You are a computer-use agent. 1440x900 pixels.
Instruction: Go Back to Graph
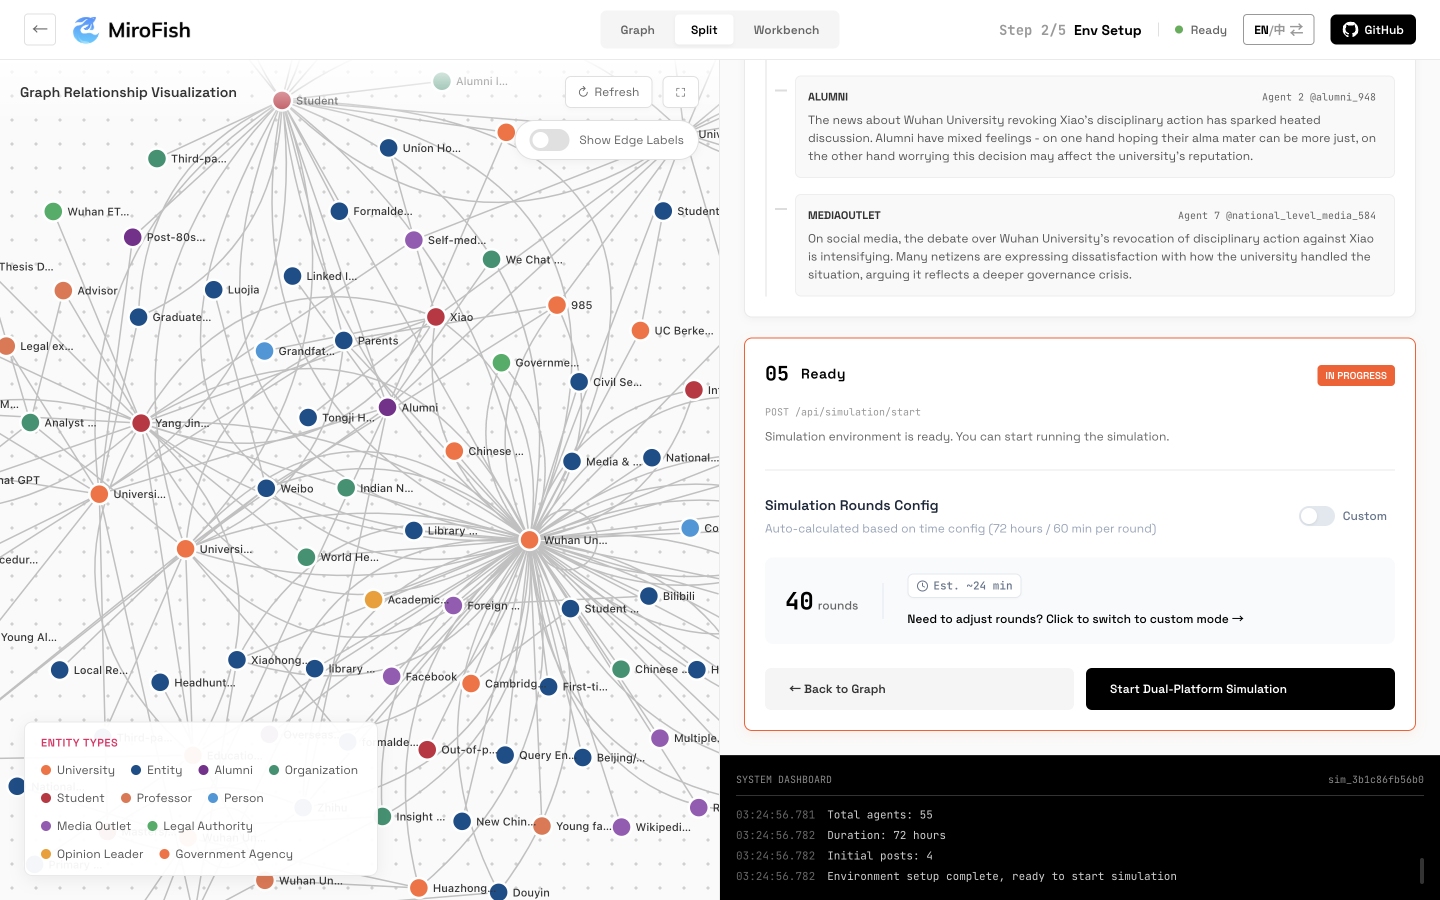coord(919,689)
